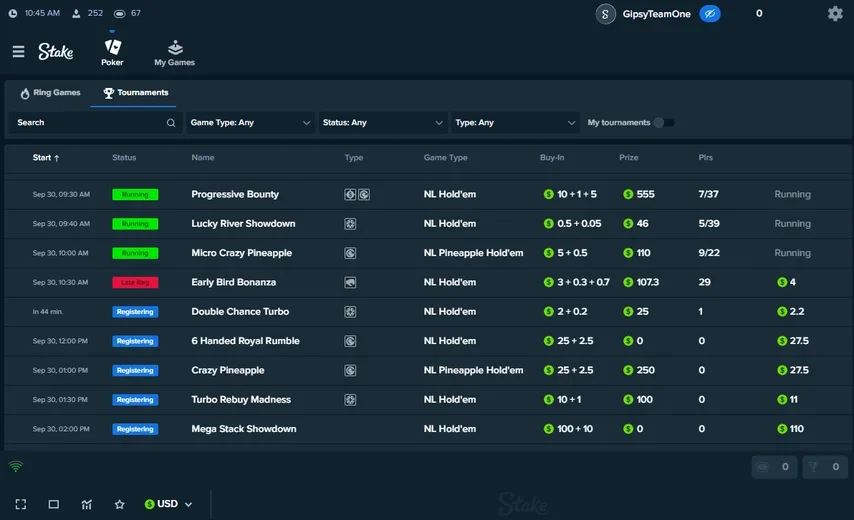Click the tables count icon

coord(119,13)
